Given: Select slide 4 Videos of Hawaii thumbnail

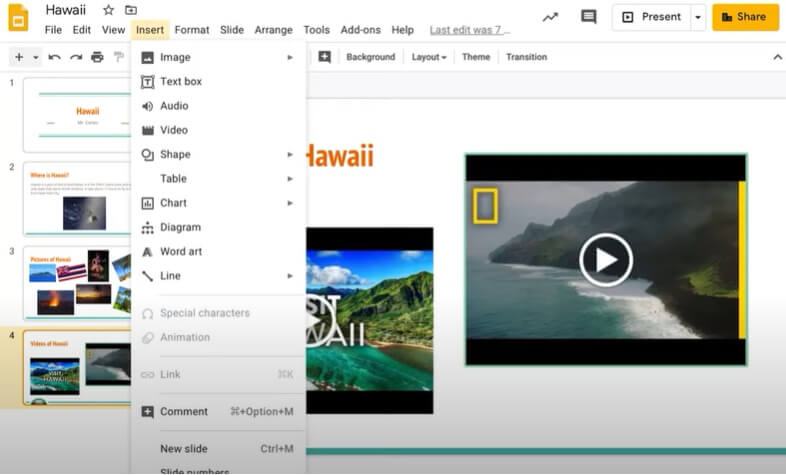Looking at the screenshot, I should pos(77,367).
